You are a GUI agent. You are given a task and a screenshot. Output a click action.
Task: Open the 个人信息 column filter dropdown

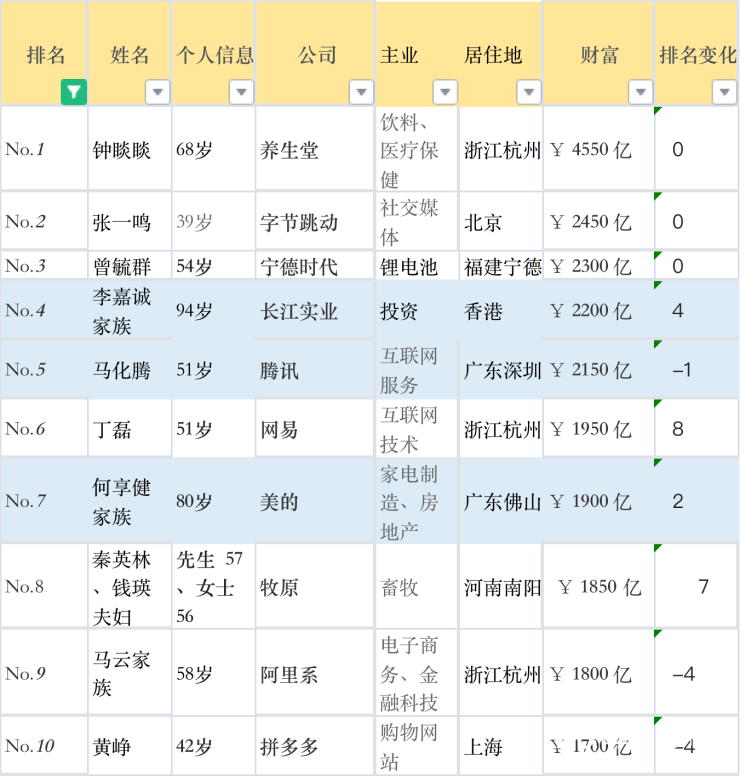(x=241, y=92)
